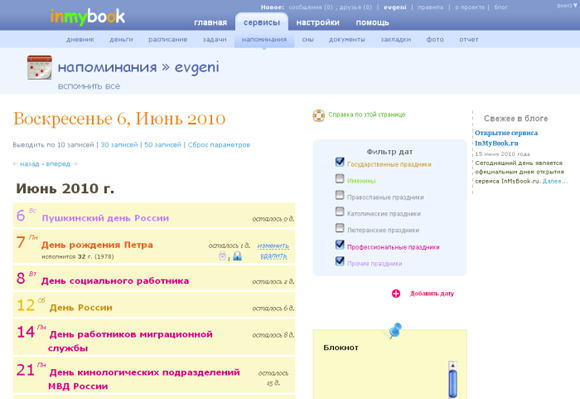
Task: Open сообщения (0) link
Action: pyautogui.click(x=311, y=7)
